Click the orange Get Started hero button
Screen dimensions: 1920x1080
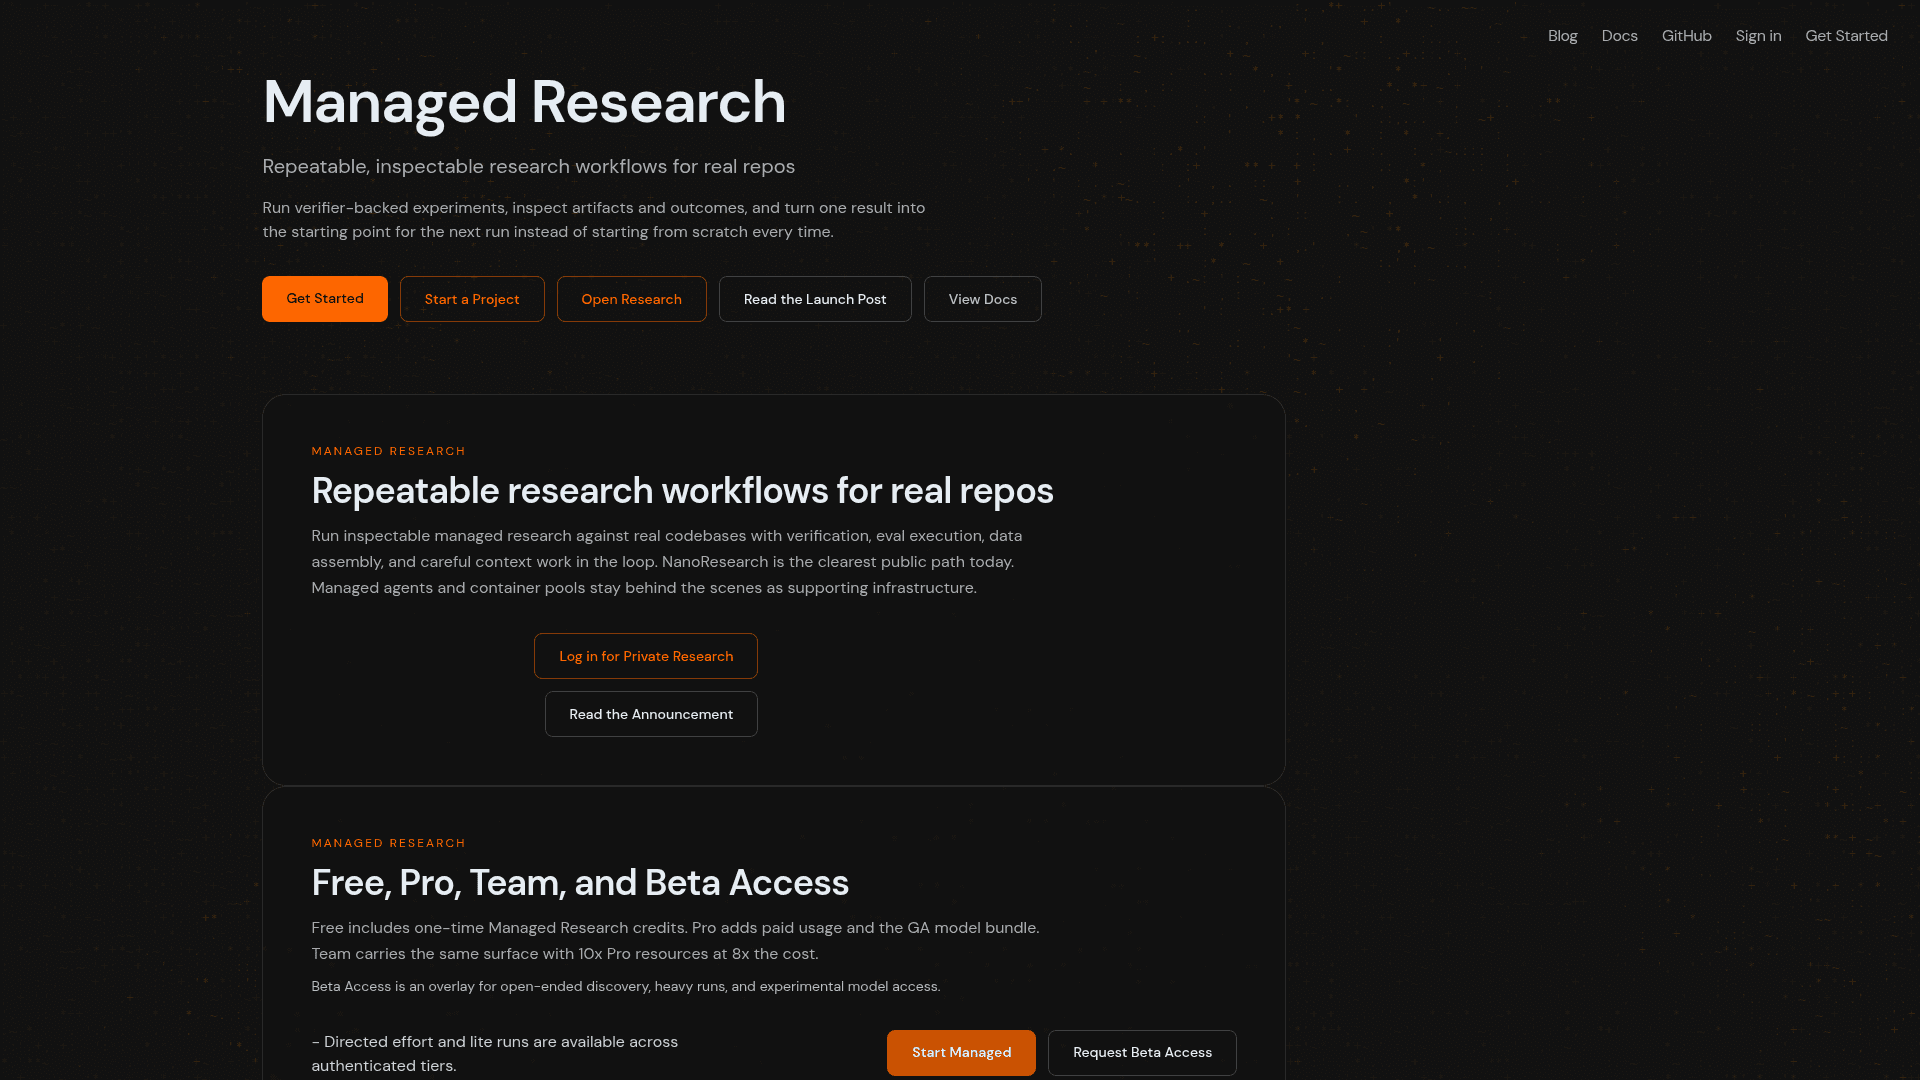(x=325, y=299)
